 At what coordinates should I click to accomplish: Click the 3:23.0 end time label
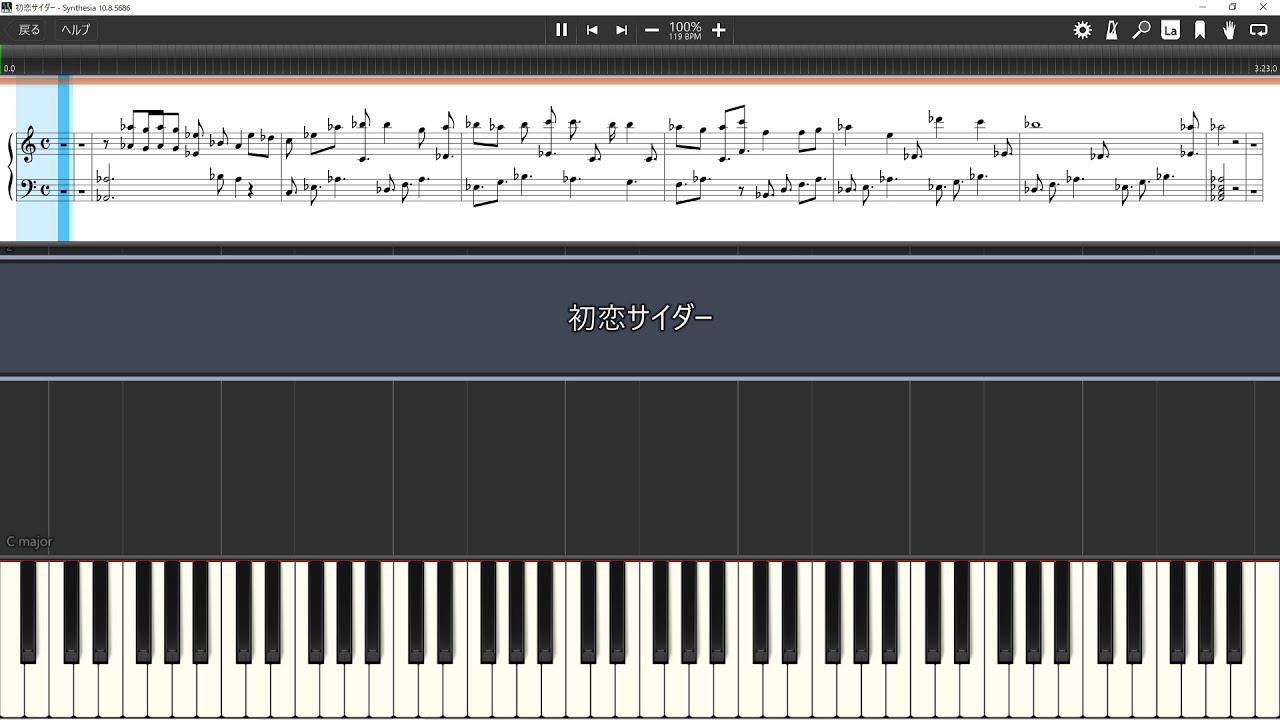point(1265,69)
